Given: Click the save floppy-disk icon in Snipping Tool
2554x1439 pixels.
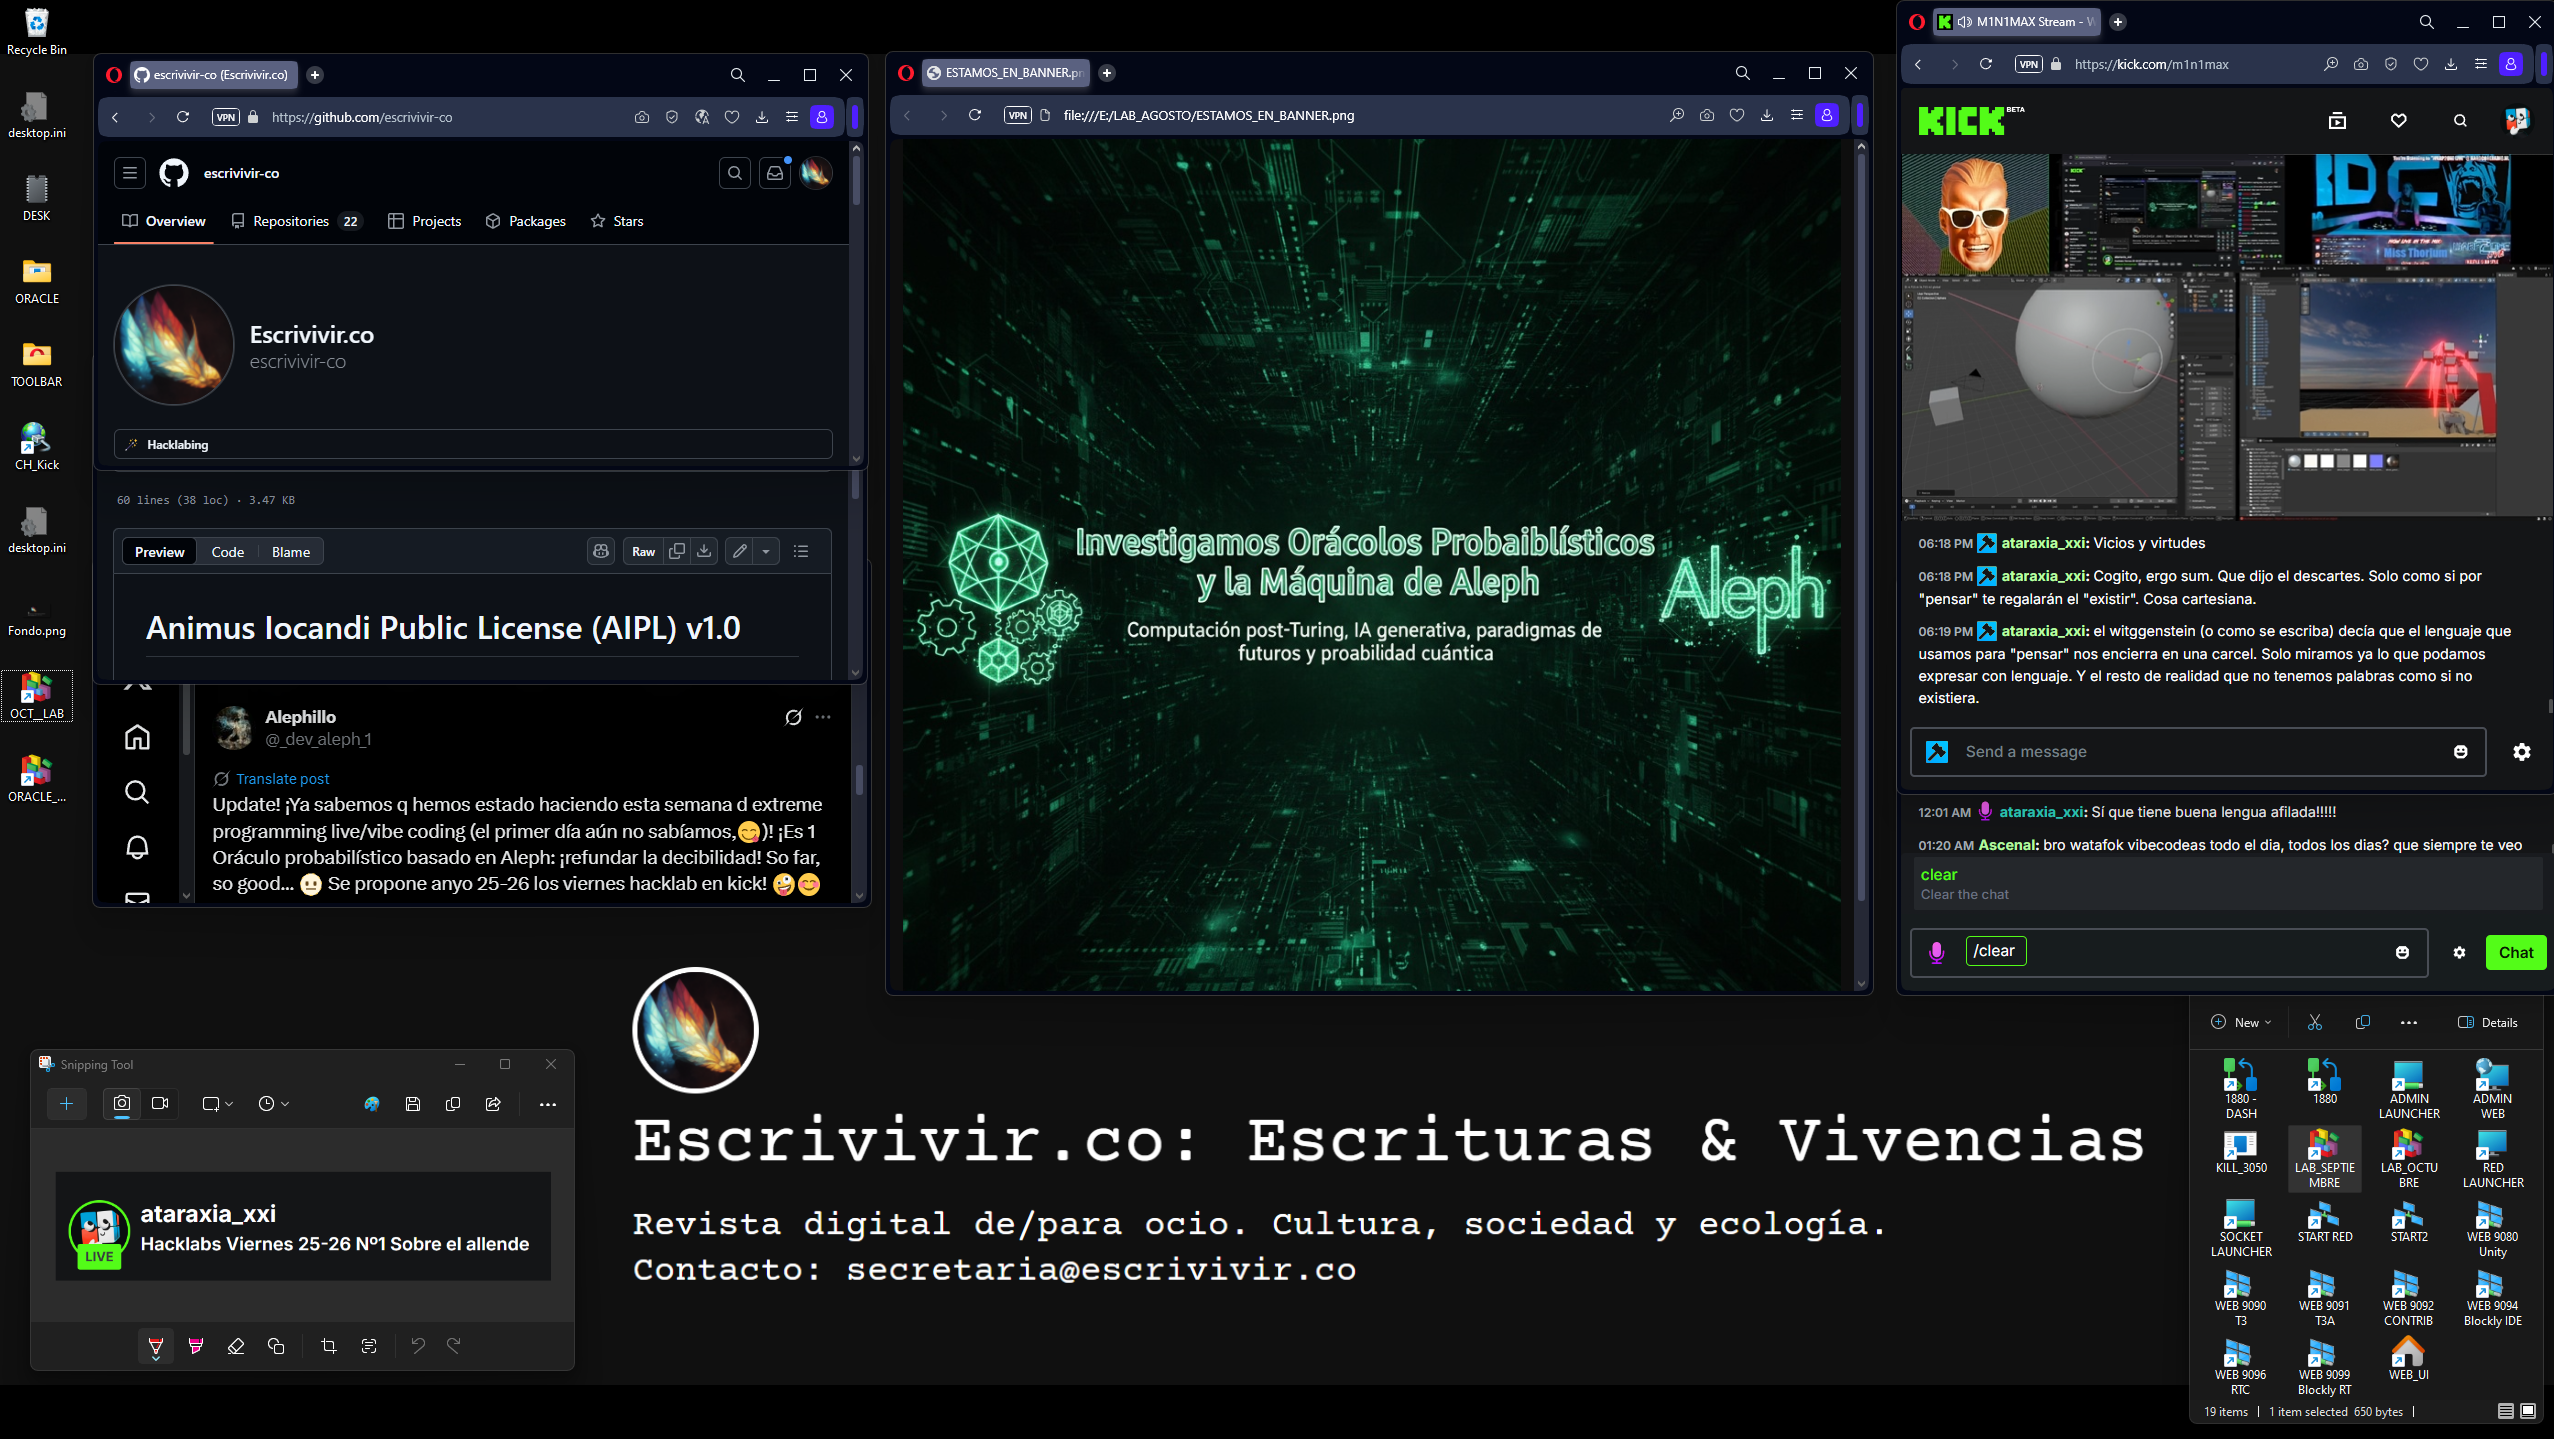Looking at the screenshot, I should pyautogui.click(x=412, y=1104).
